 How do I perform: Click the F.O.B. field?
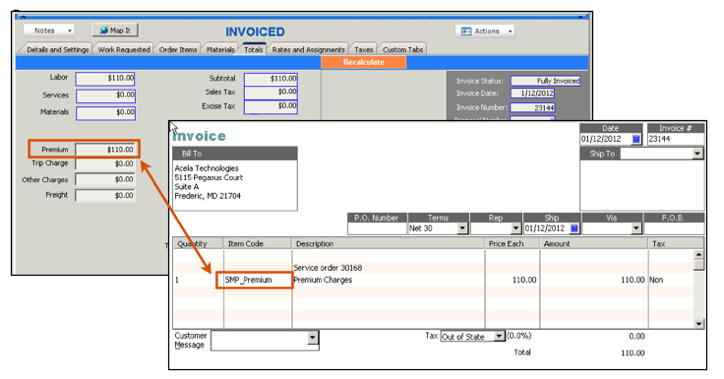coord(674,229)
